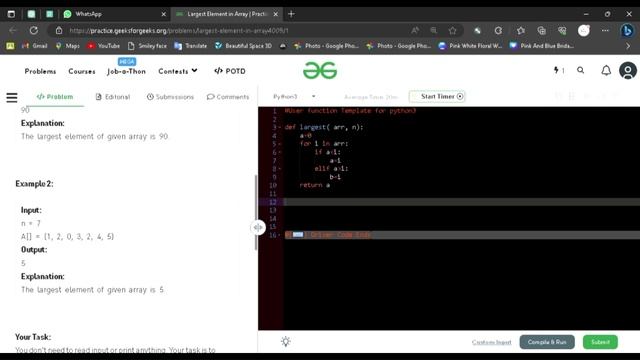Click the 'Example 2:' heading text
The width and height of the screenshot is (640, 360).
click(x=34, y=184)
